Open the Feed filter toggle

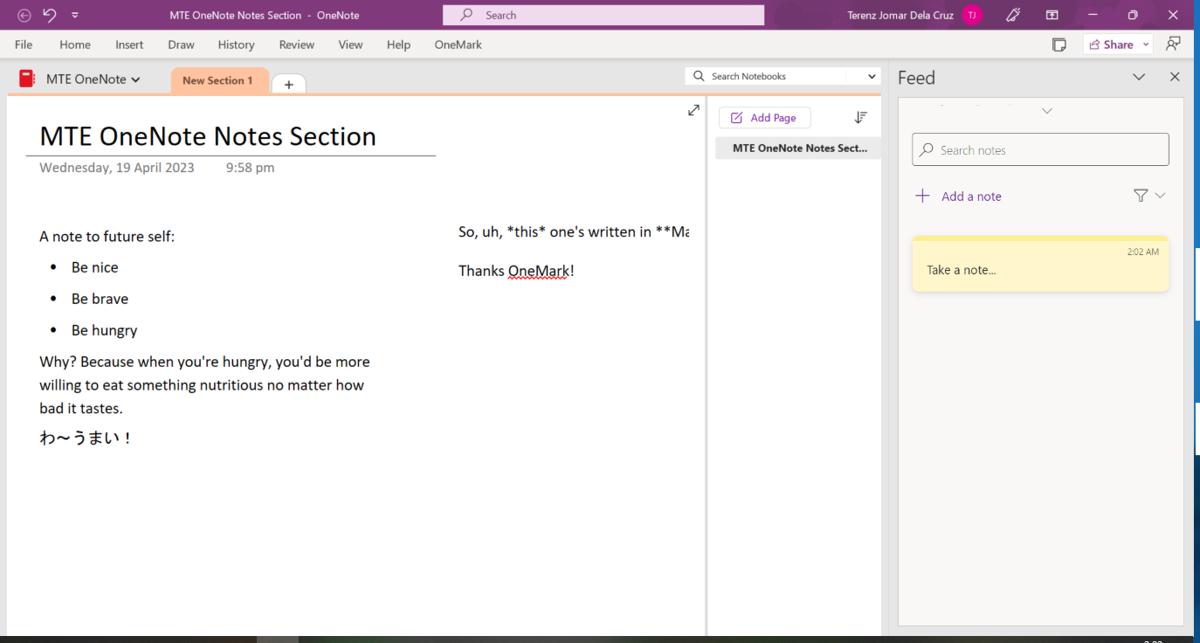(1141, 195)
